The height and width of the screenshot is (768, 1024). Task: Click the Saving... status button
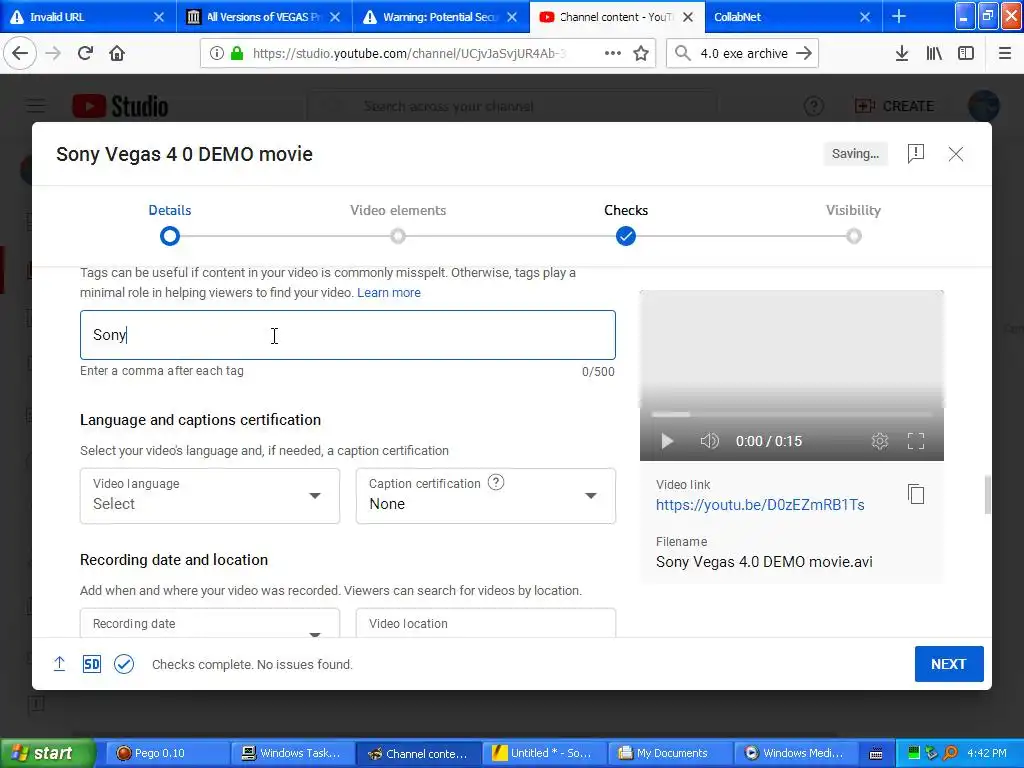coord(855,153)
